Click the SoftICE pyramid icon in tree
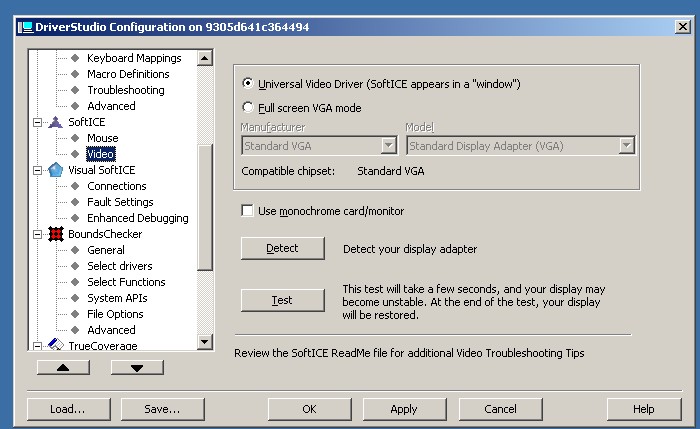 (55, 122)
